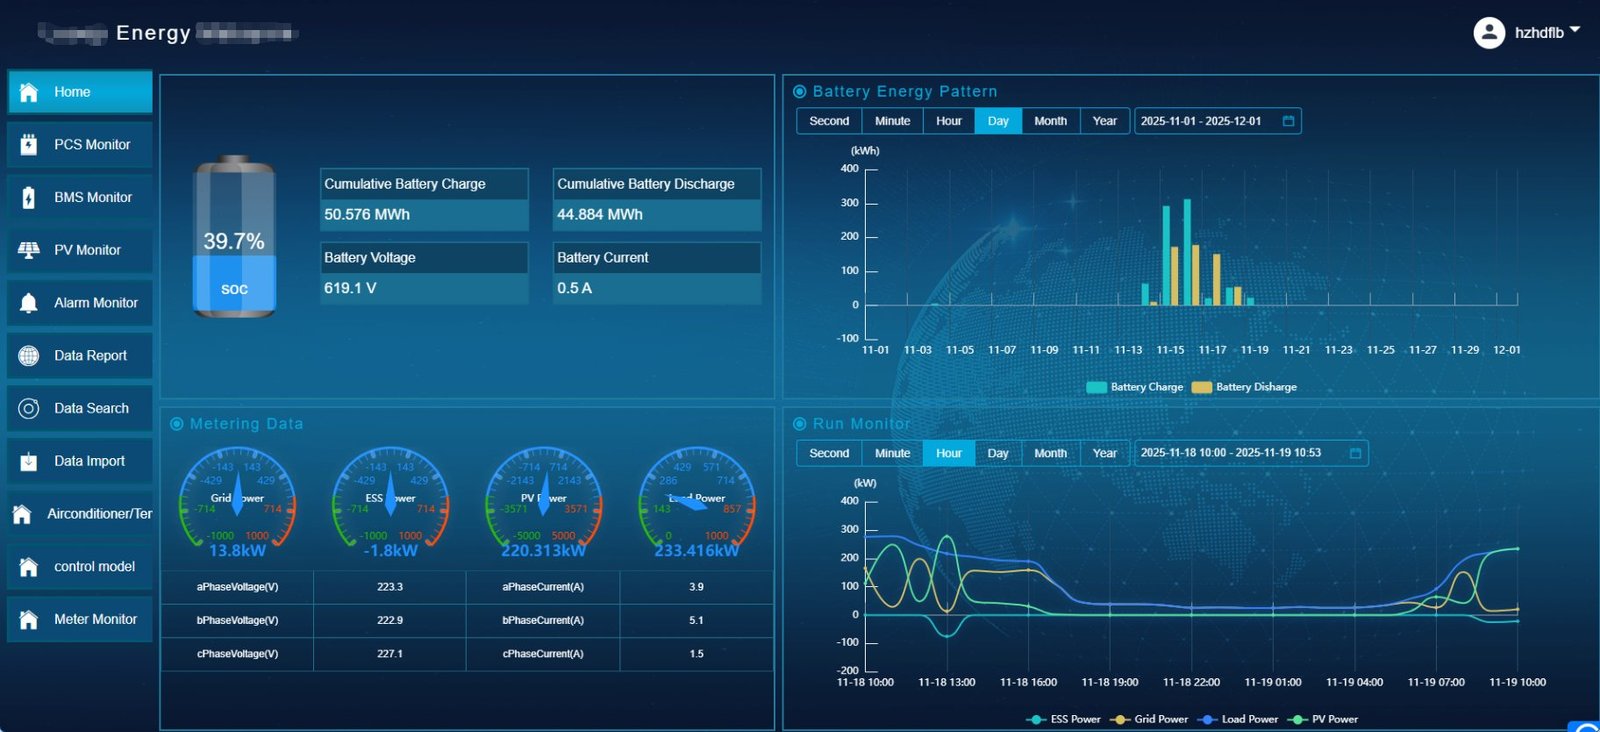Click the Home house icon in sidebar
Viewport: 1600px width, 732px height.
tap(29, 92)
